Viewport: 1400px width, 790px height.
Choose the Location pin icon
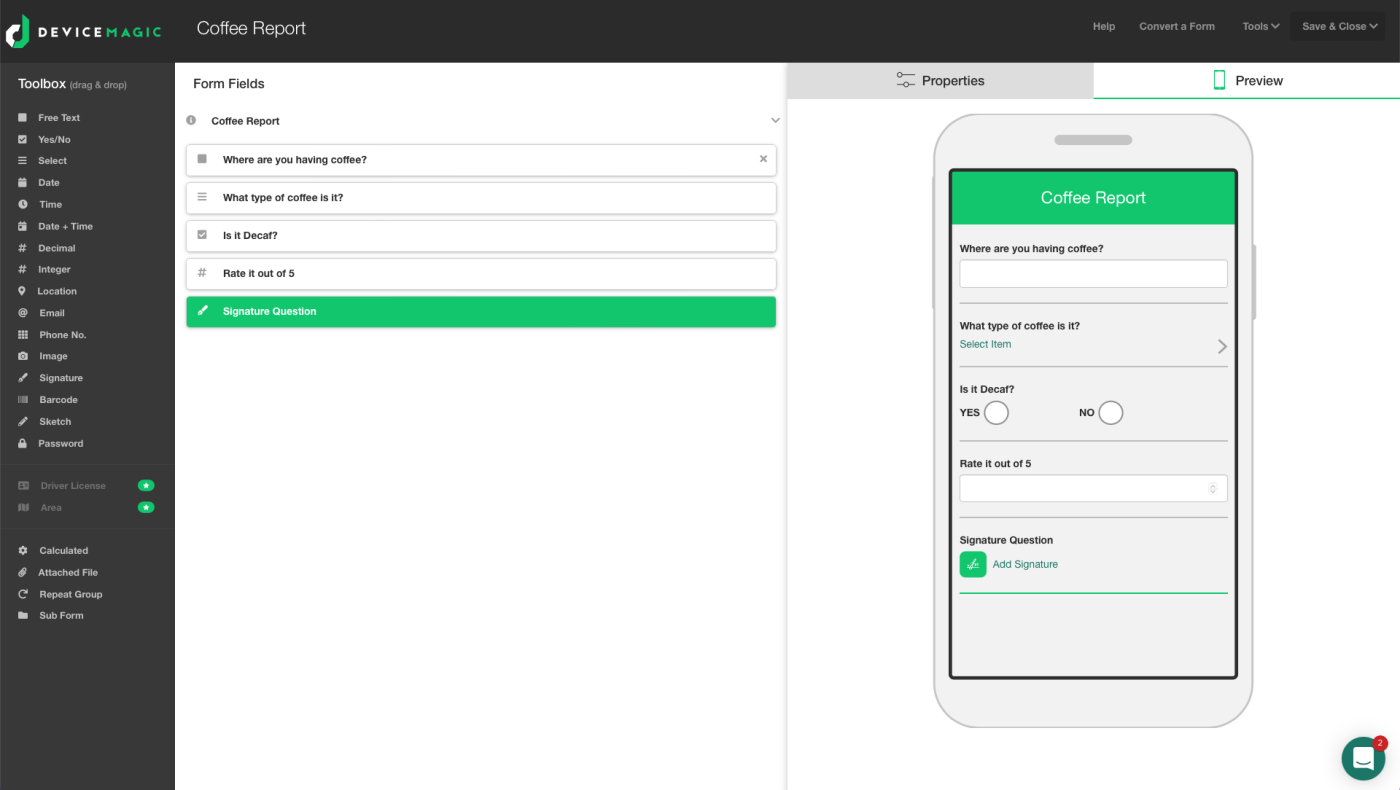tap(22, 291)
